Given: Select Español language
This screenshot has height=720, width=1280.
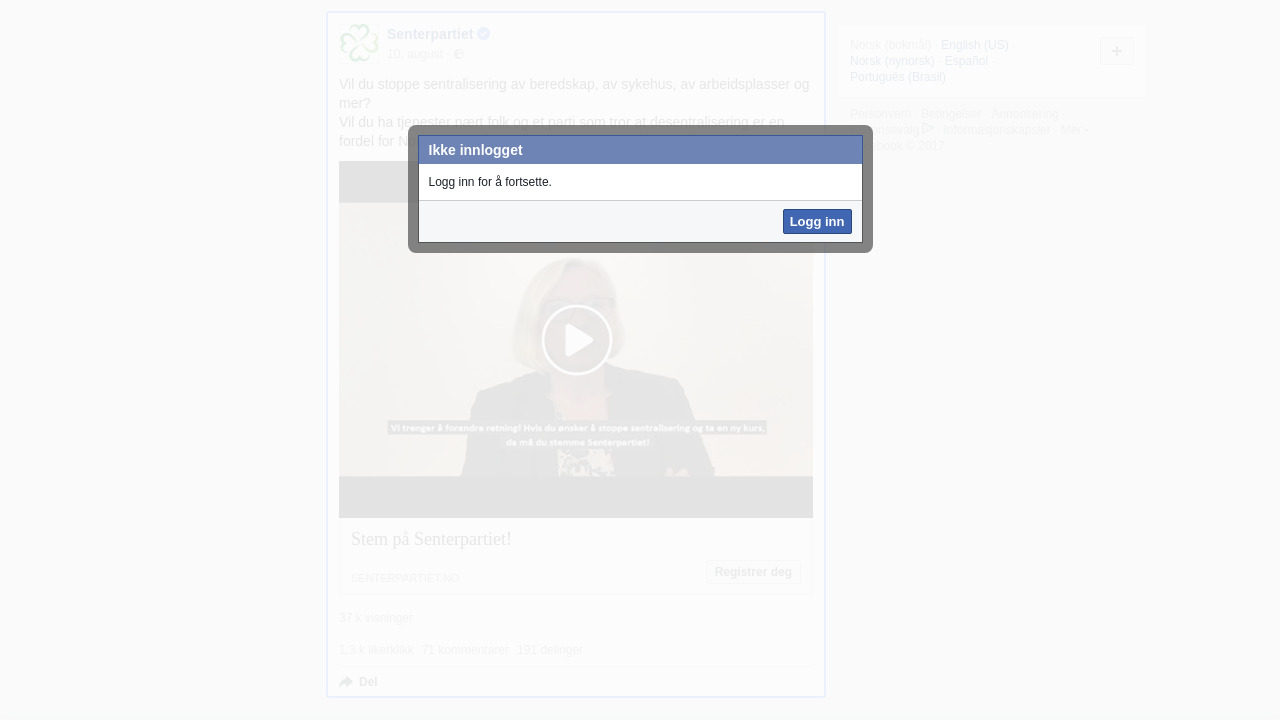Looking at the screenshot, I should click(966, 61).
